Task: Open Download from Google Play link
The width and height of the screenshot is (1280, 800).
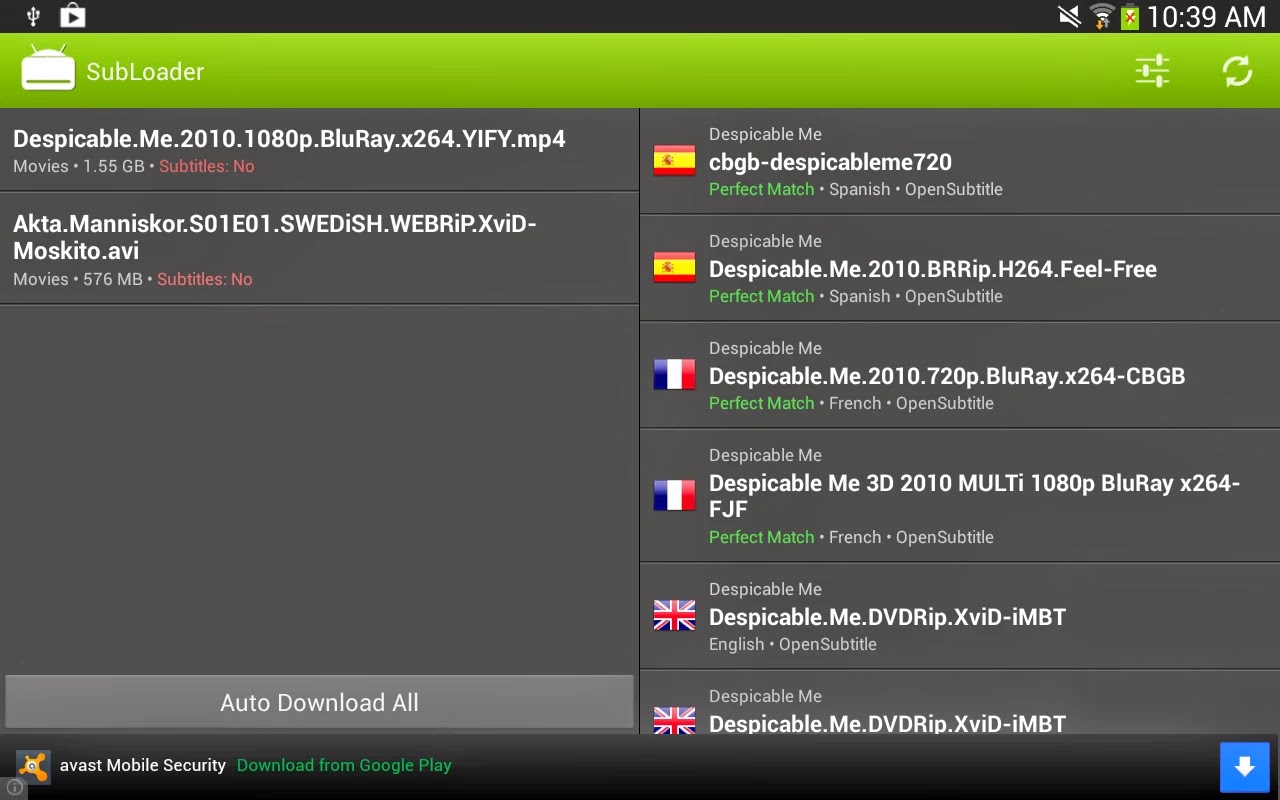Action: point(344,765)
